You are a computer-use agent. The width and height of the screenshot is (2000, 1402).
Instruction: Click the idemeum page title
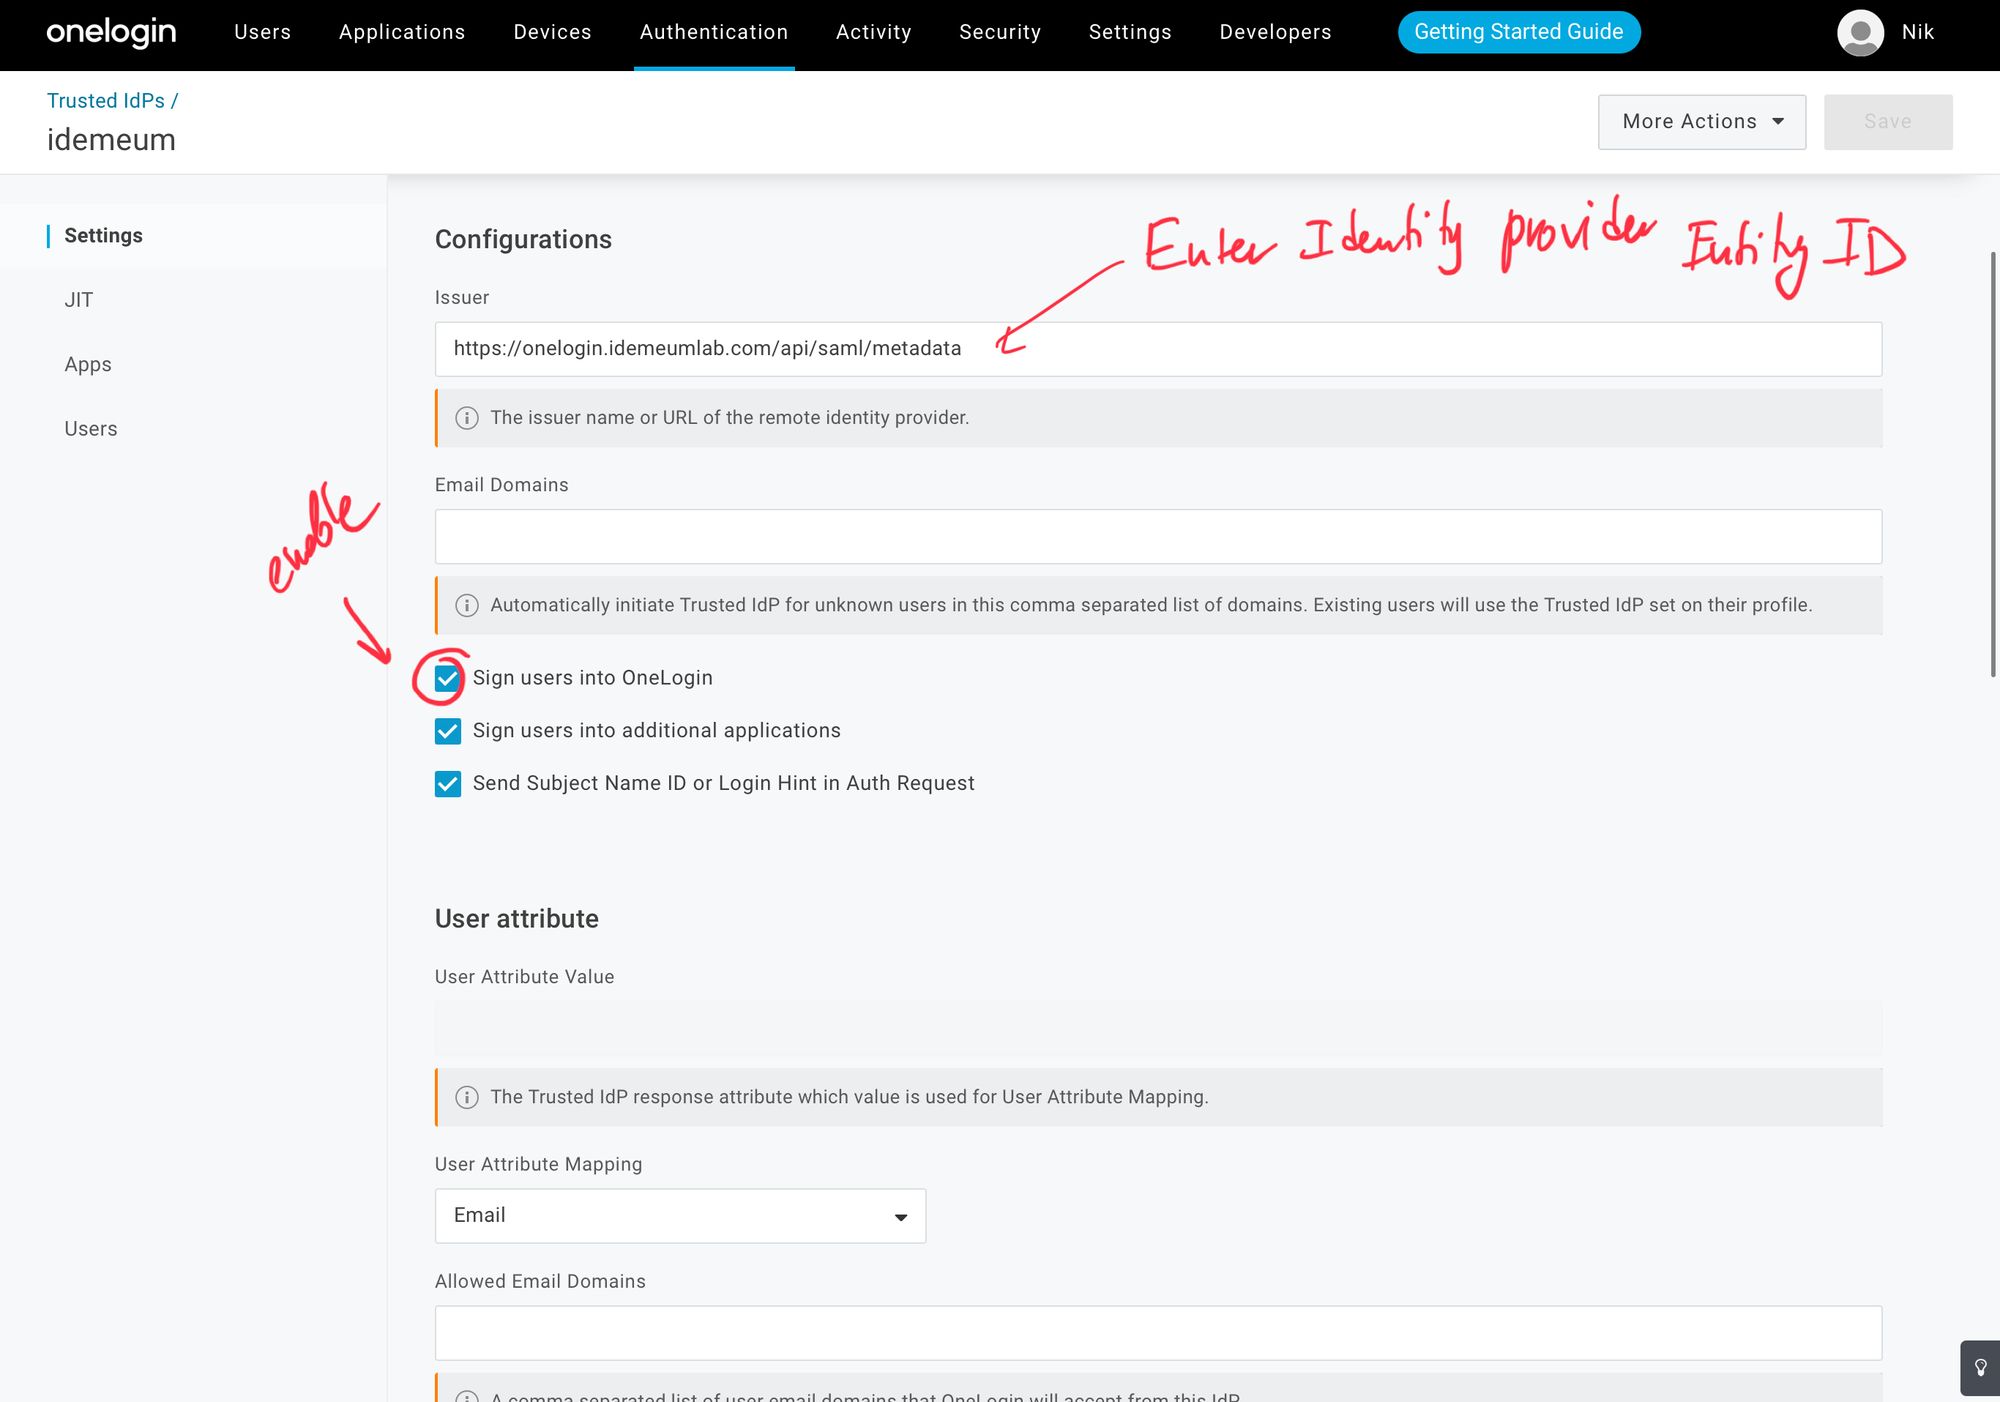[111, 140]
